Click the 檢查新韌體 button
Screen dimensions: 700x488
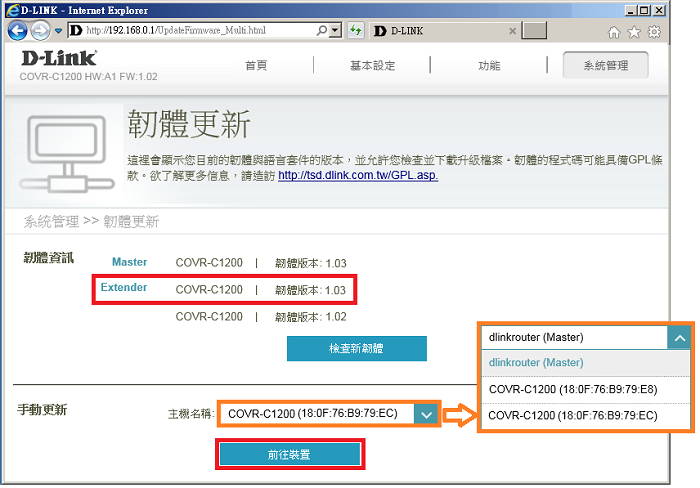(356, 348)
